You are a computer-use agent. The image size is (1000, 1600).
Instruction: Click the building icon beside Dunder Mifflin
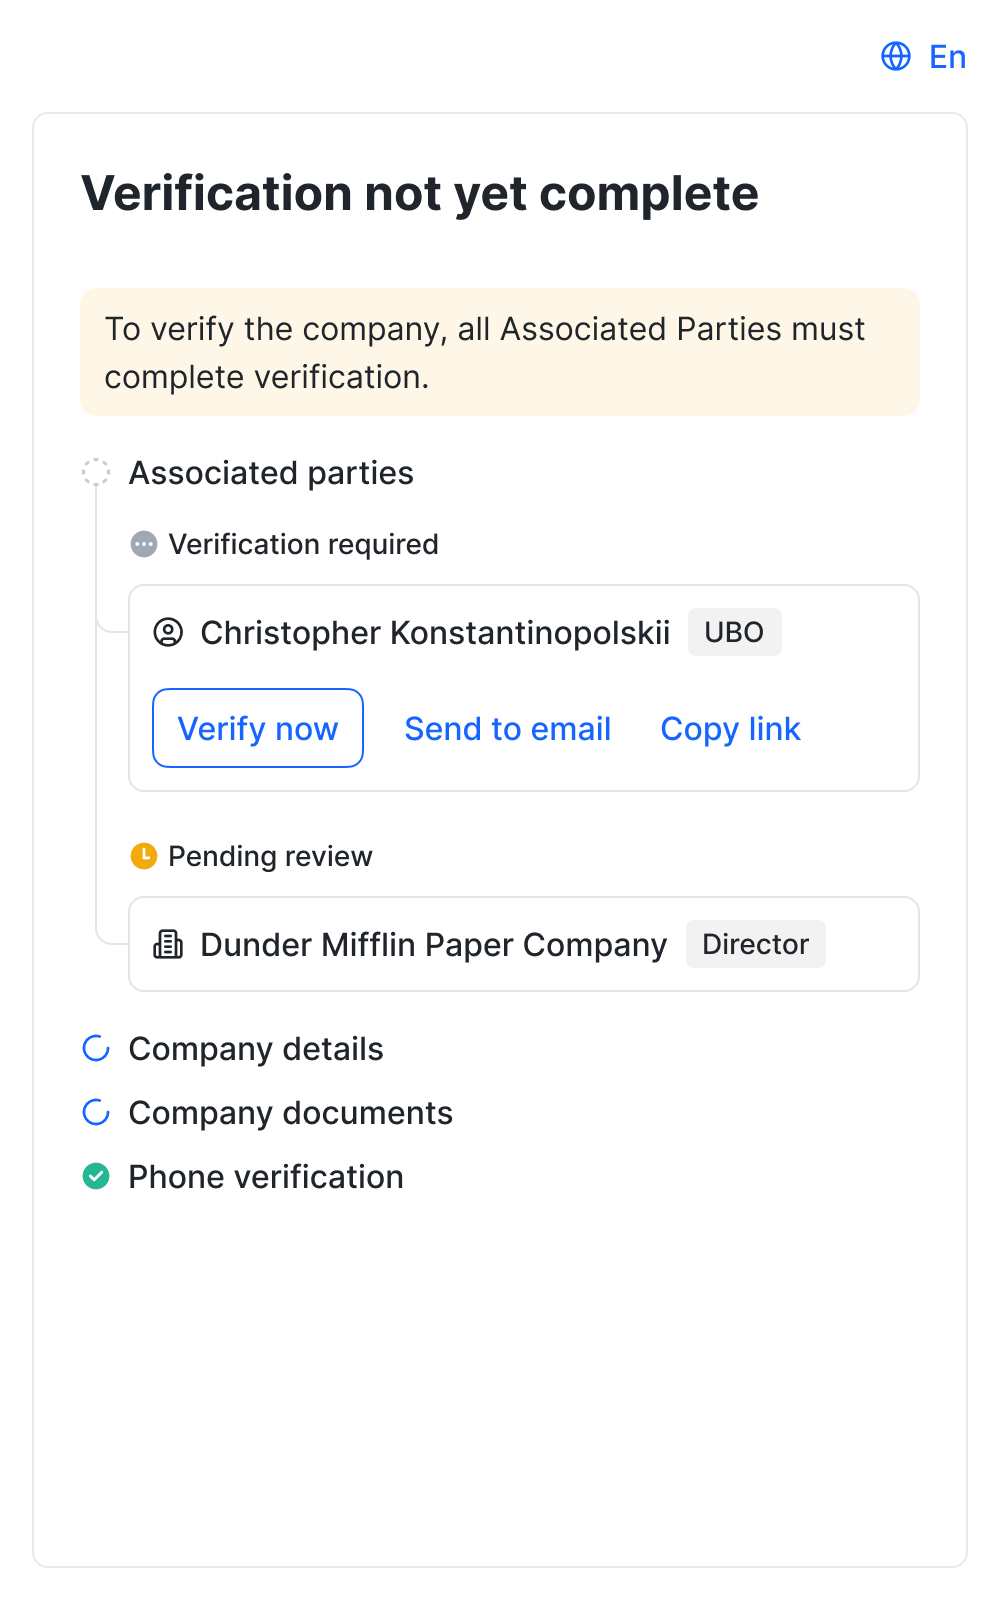coord(168,944)
